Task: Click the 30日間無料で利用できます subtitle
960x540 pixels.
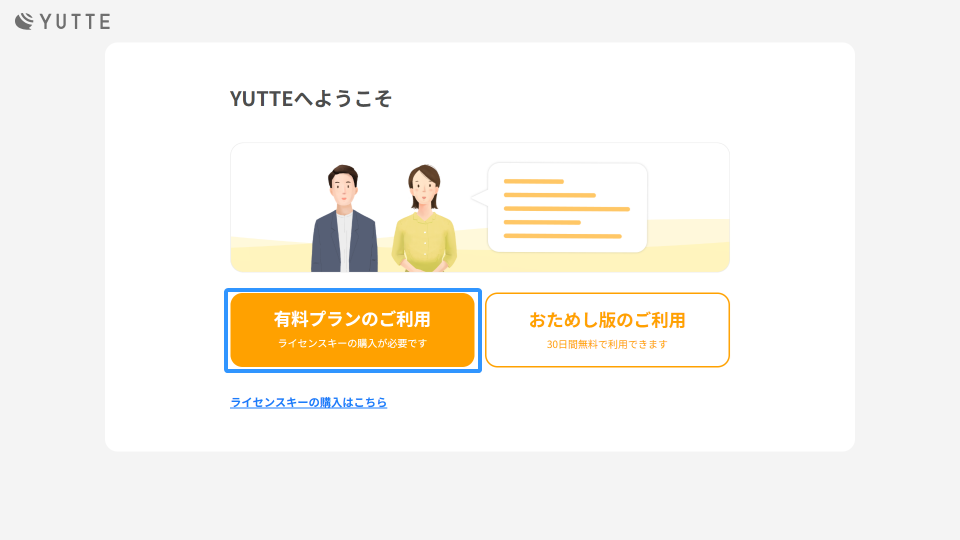Action: tap(607, 345)
